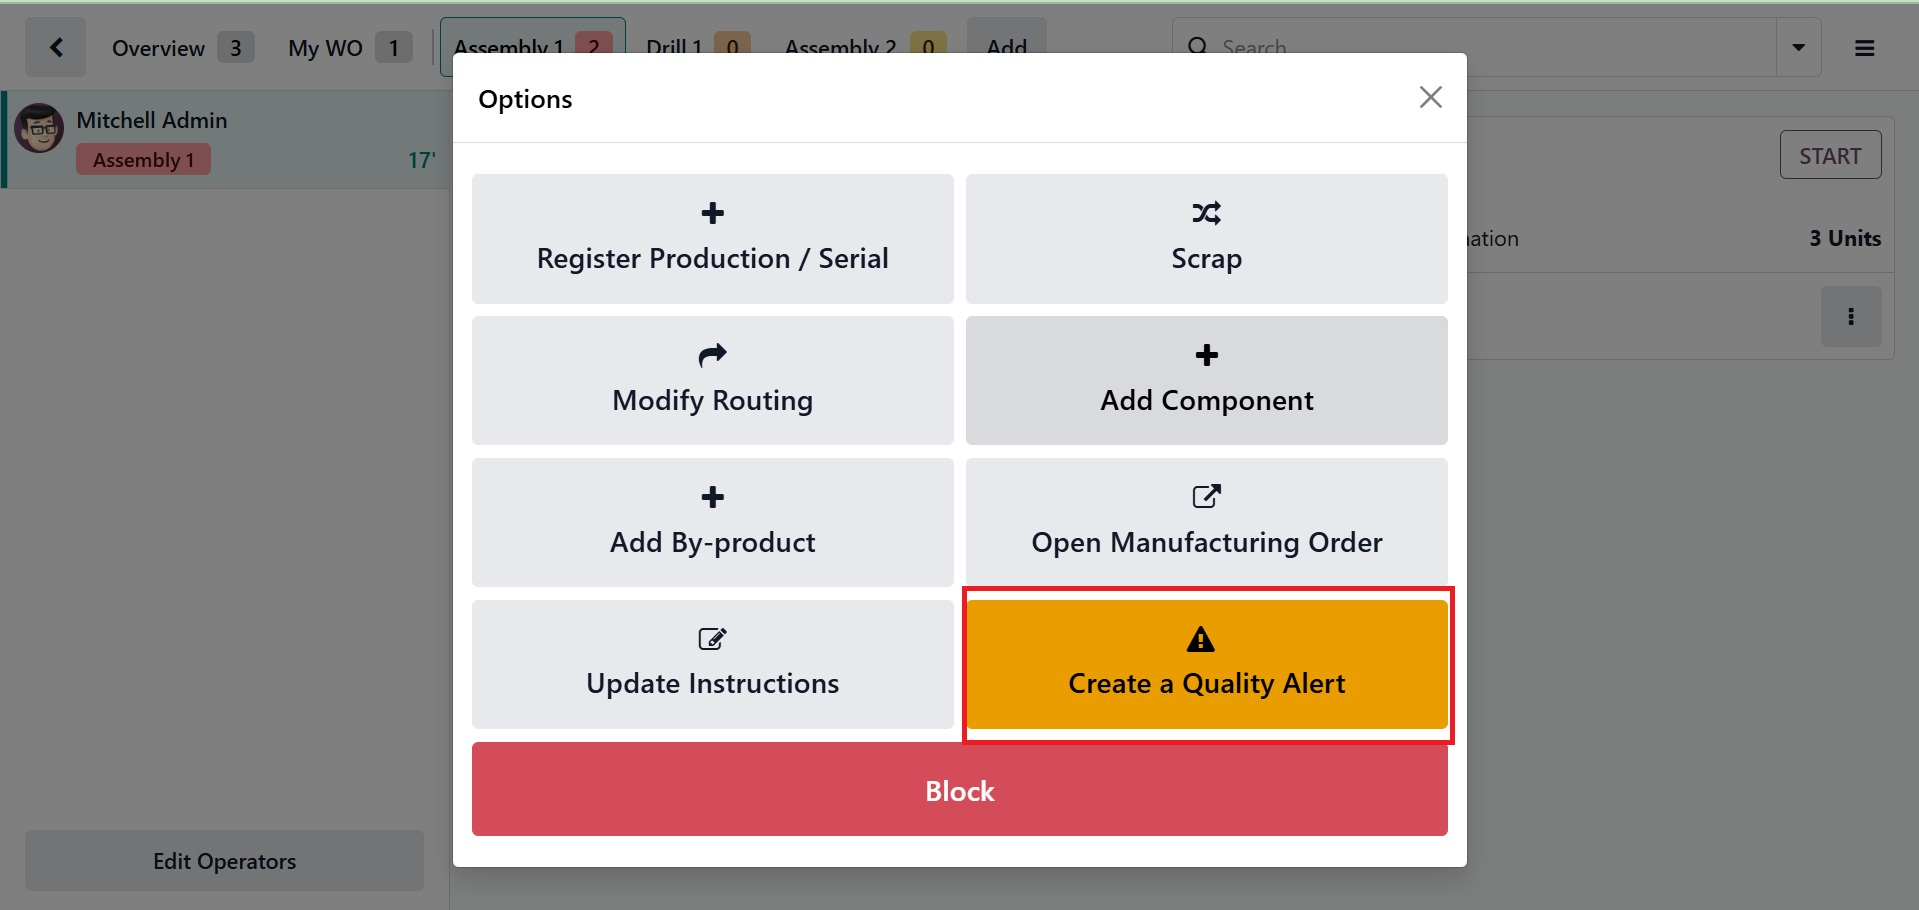Open the Overview tab
The height and width of the screenshot is (910, 1919).
pyautogui.click(x=182, y=47)
